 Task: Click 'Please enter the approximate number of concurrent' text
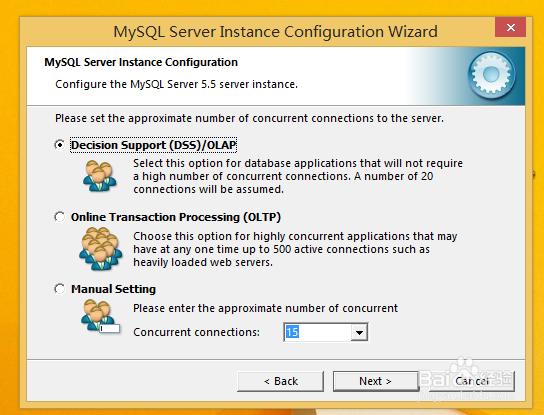[x=265, y=308]
